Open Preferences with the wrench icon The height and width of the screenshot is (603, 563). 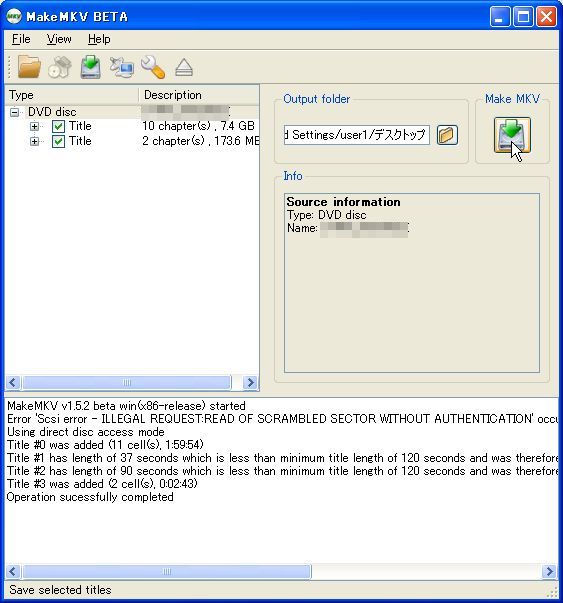(153, 67)
